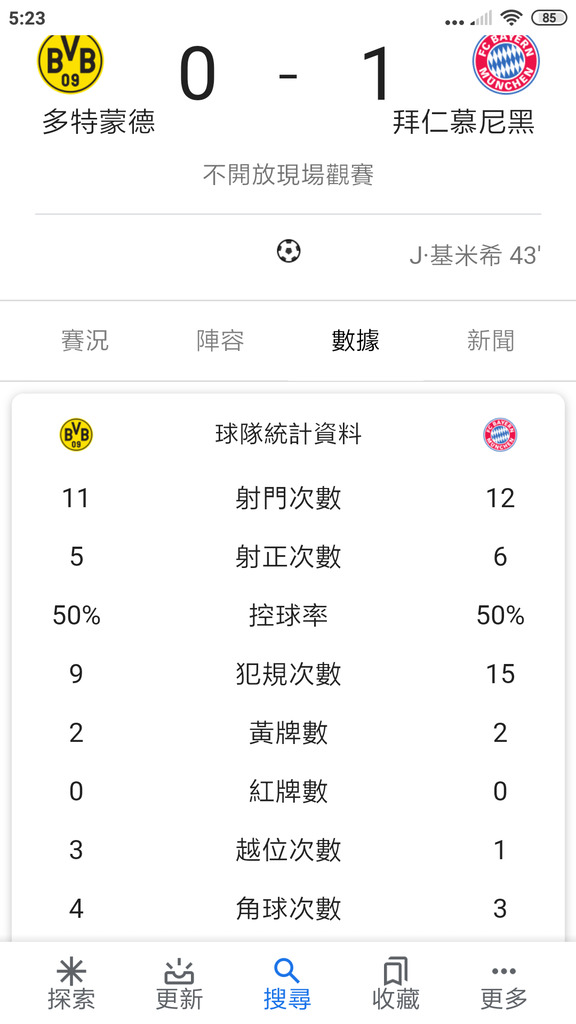This screenshot has height=1024, width=576.
Task: Tap the soccer ball goal icon
Action: 288,251
